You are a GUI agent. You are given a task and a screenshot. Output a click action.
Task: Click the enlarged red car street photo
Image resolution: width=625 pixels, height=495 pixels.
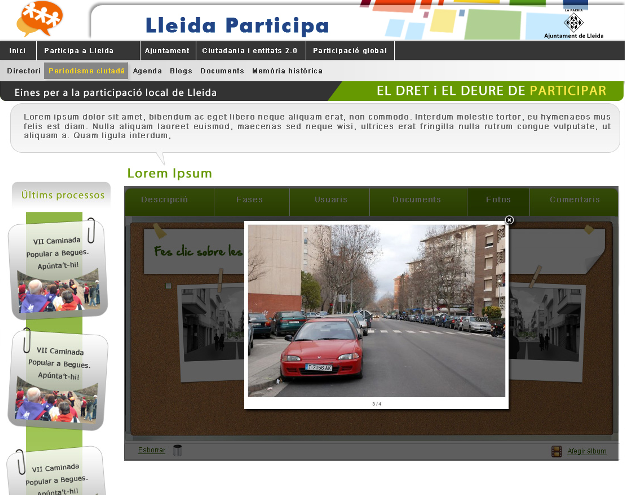tap(376, 310)
